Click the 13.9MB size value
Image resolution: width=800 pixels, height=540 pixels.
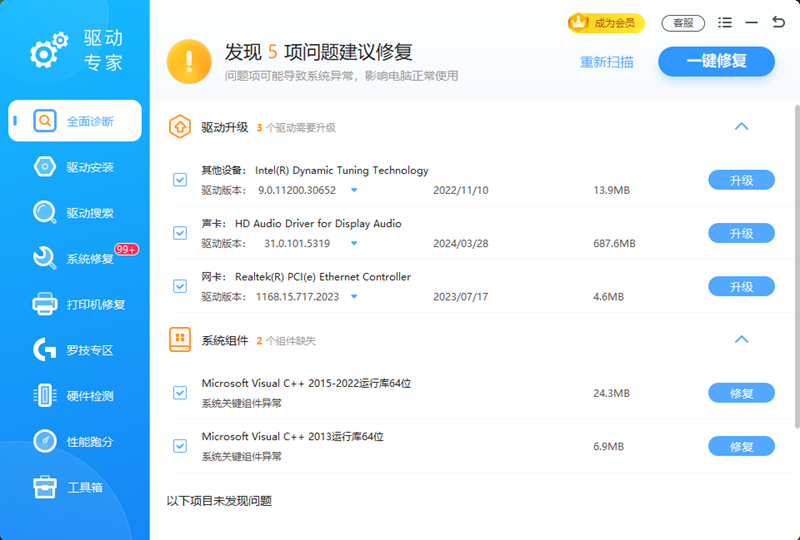pos(611,190)
